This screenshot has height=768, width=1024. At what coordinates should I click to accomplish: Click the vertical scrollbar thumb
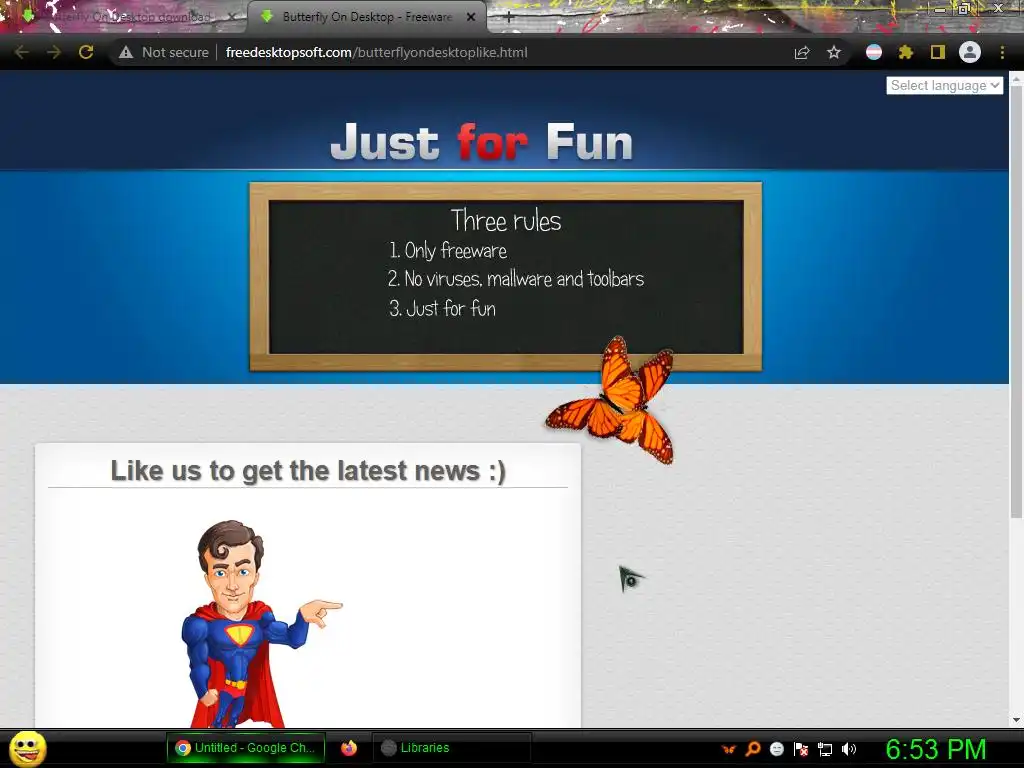[1016, 300]
